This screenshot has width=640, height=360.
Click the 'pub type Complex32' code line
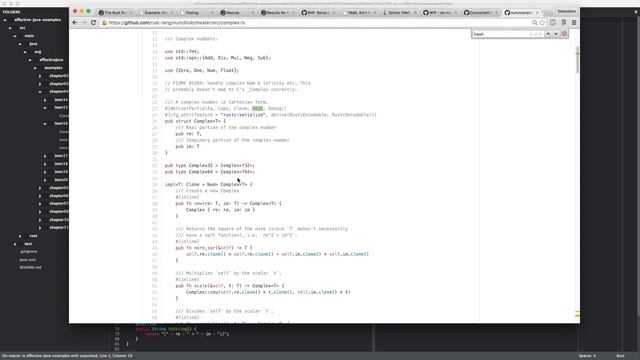pos(210,166)
